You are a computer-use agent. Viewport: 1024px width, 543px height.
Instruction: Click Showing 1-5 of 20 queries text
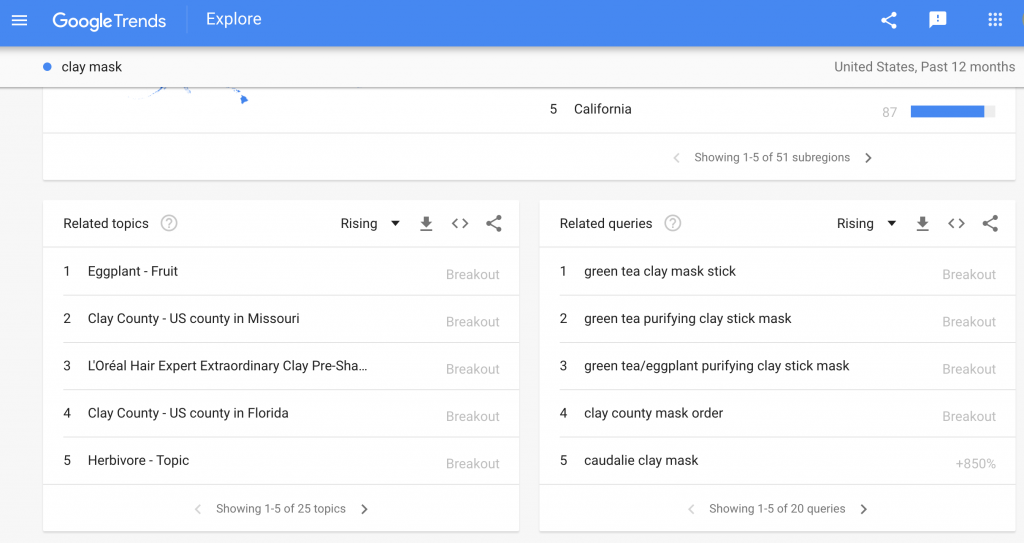[777, 508]
